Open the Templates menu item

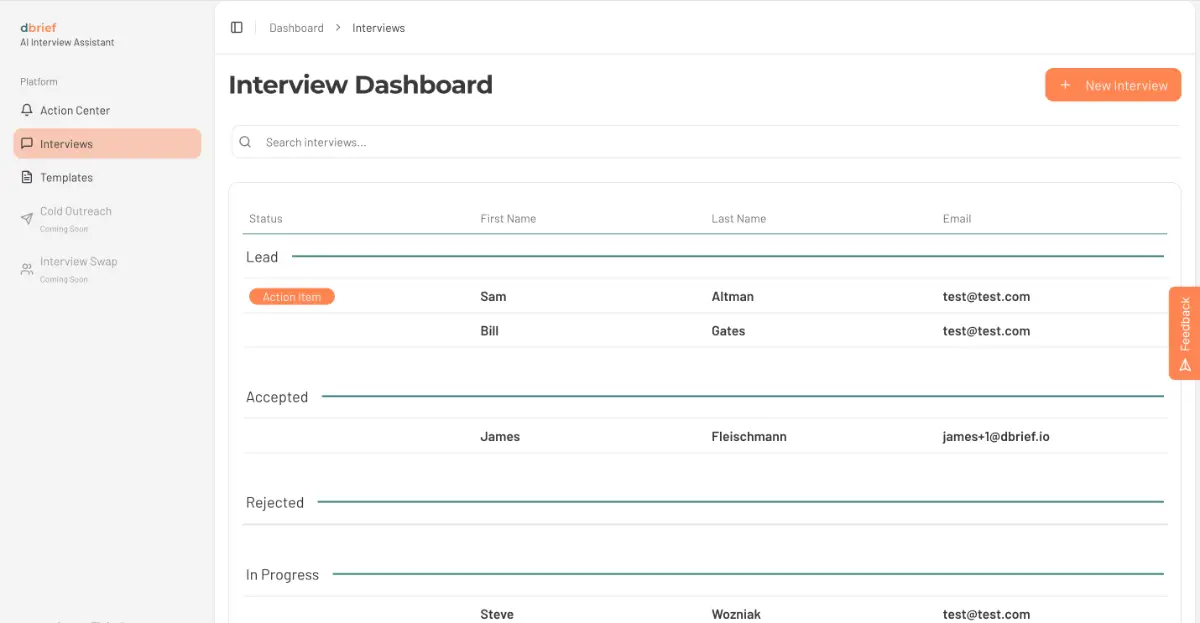click(x=66, y=178)
